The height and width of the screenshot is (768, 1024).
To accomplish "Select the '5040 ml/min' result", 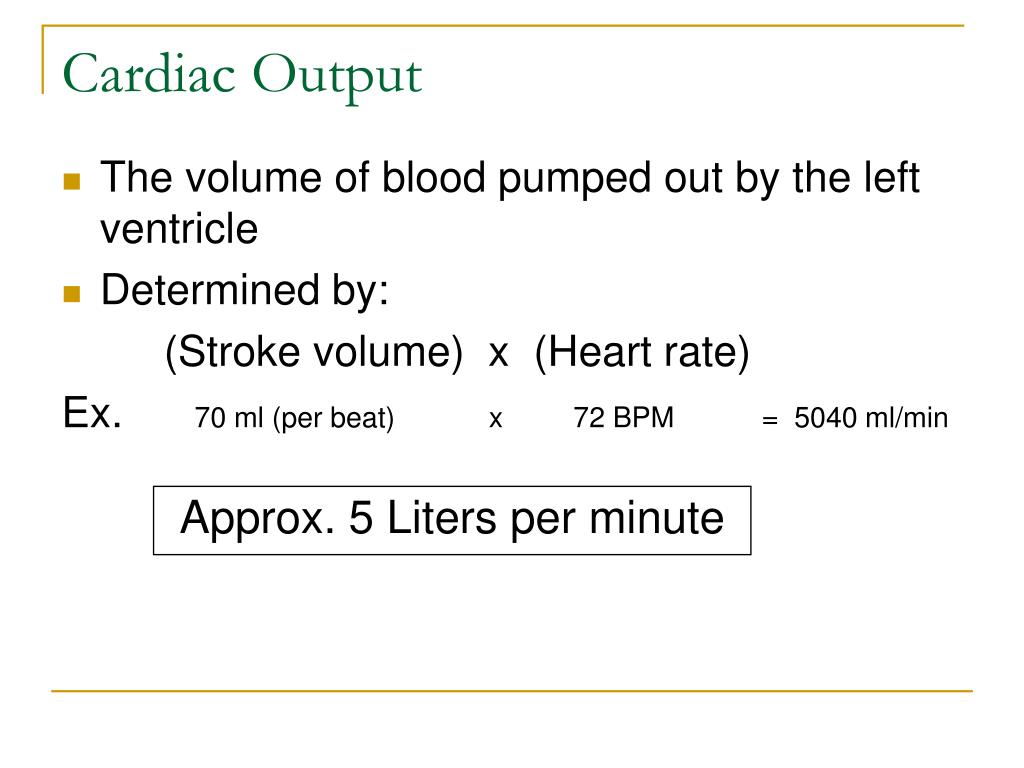I will (x=871, y=418).
